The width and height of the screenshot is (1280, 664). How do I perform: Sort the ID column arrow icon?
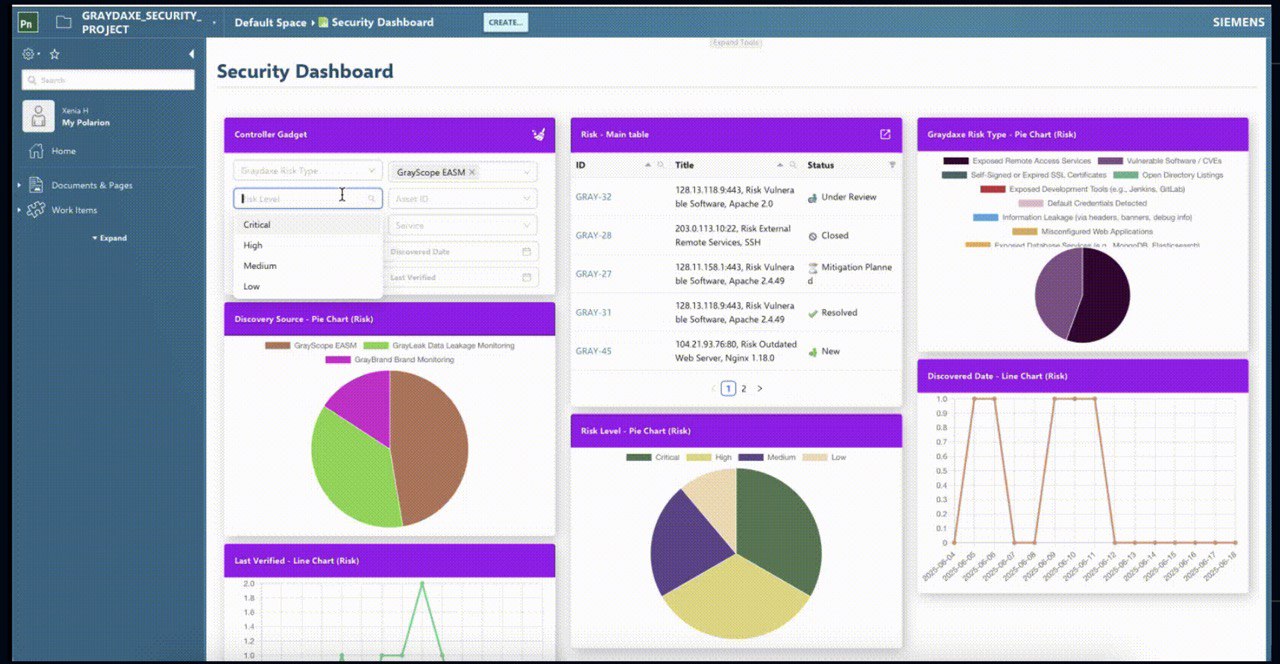click(647, 165)
